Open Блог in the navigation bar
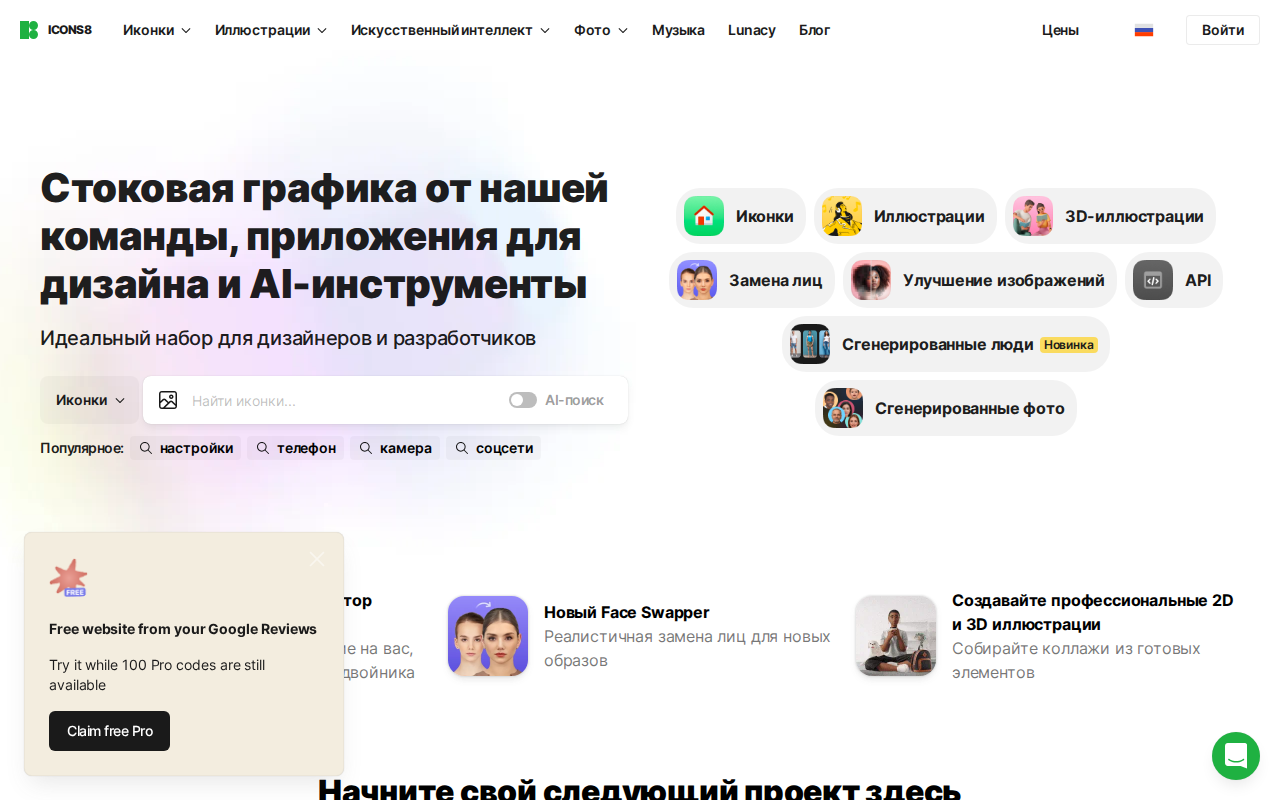This screenshot has width=1280, height=800. click(814, 30)
